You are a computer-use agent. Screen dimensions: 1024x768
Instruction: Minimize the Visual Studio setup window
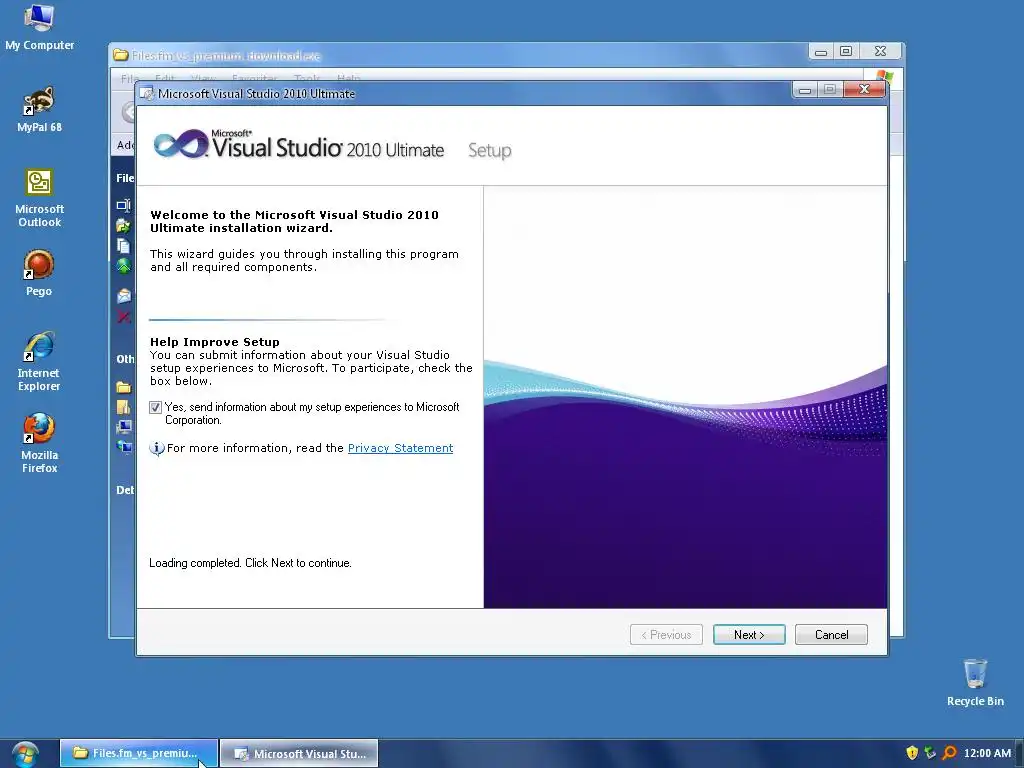tap(805, 90)
